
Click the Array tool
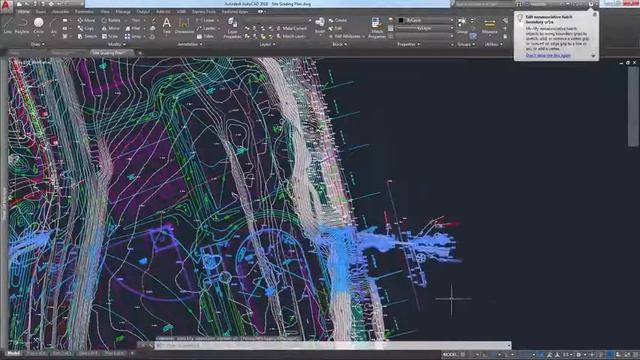point(133,36)
